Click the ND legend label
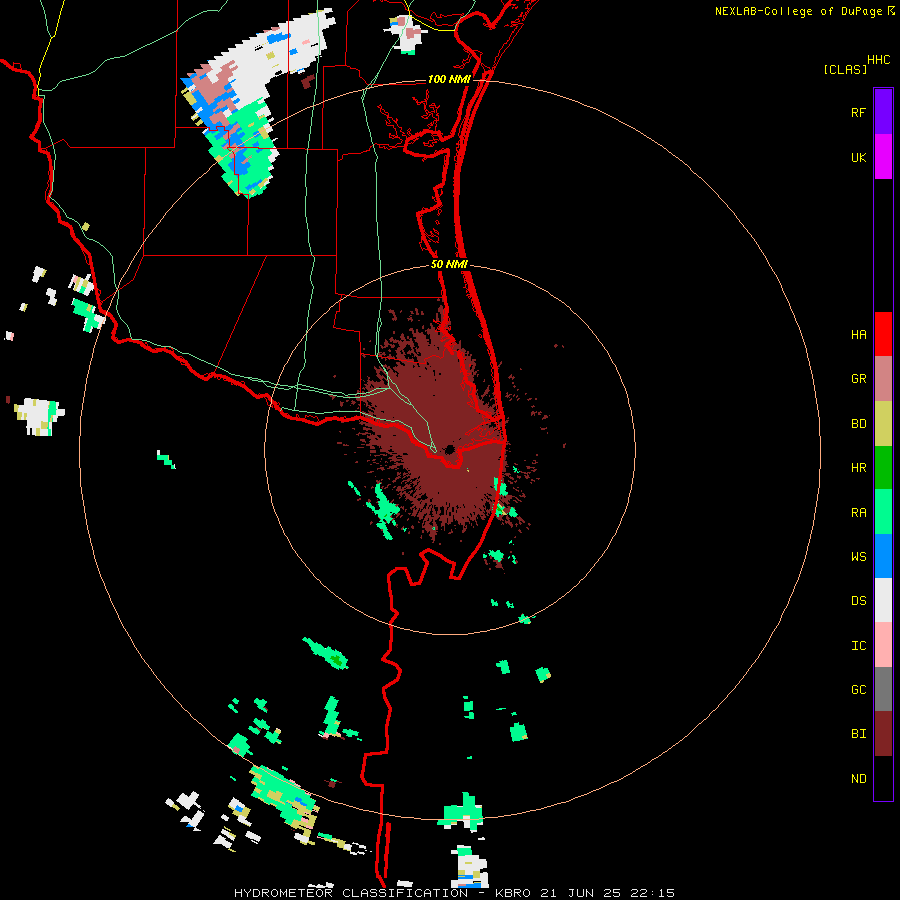 click(858, 779)
